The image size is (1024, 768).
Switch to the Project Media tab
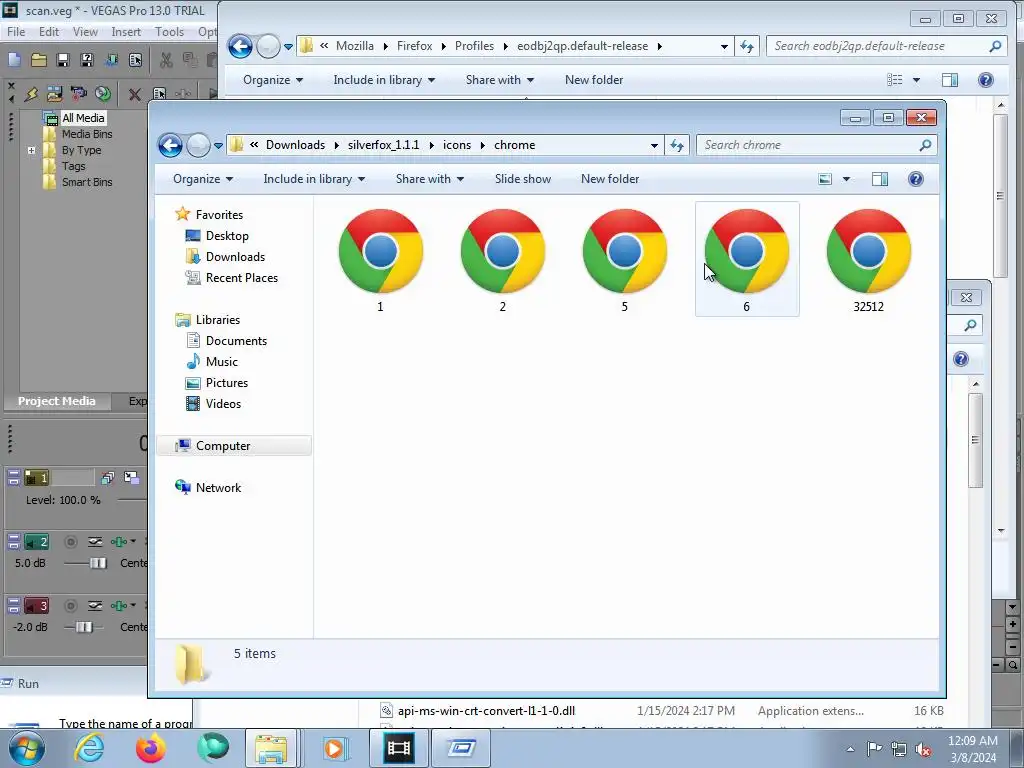[x=56, y=401]
